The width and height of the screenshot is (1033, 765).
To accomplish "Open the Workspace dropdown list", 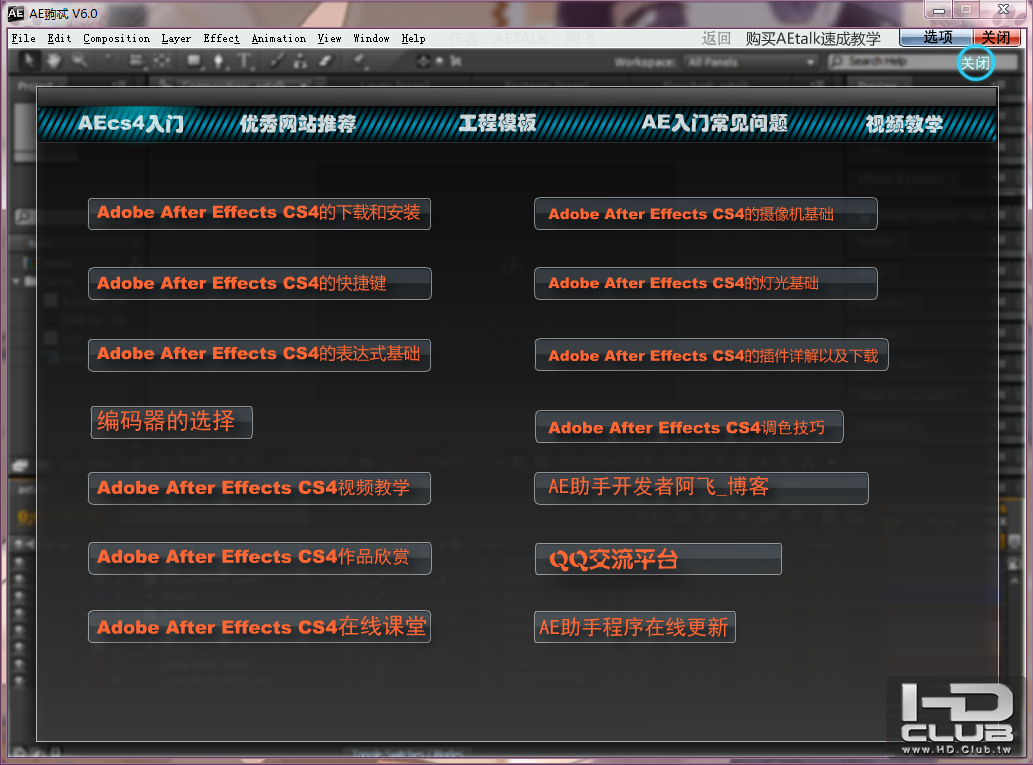I will [x=750, y=62].
